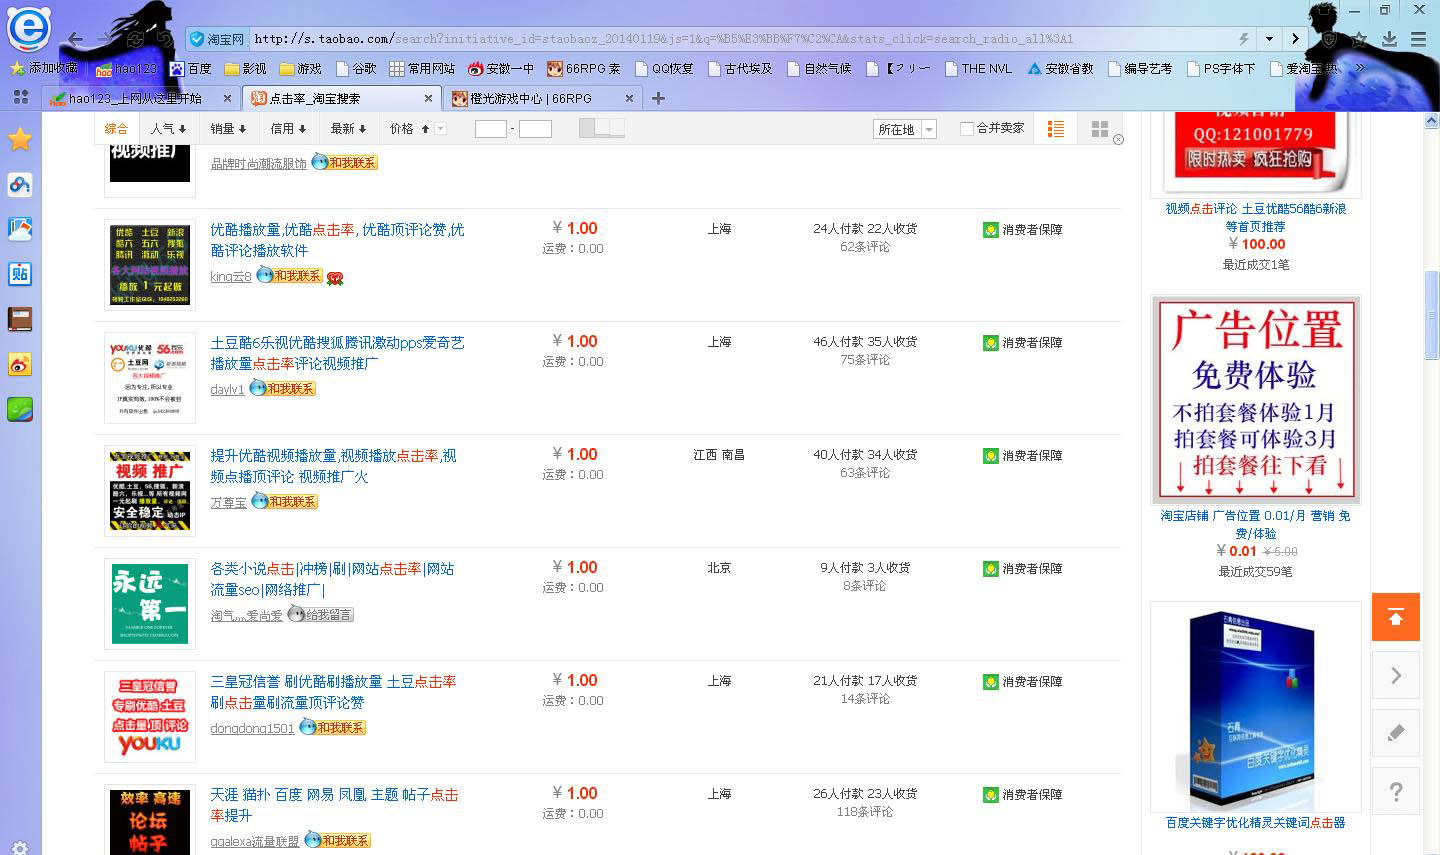This screenshot has width=1440, height=855.
Task: Open the hao123 bookmark
Action: (x=126, y=69)
